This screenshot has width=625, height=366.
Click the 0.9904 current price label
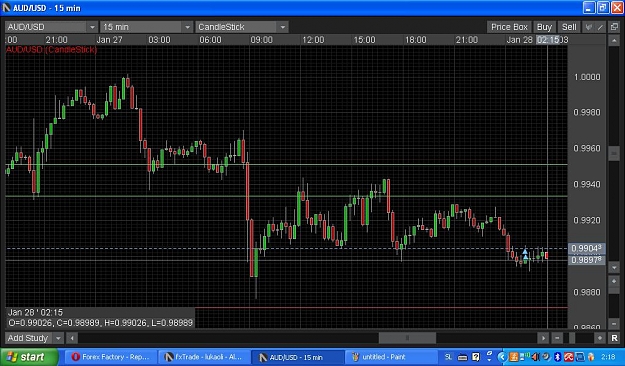click(x=586, y=248)
